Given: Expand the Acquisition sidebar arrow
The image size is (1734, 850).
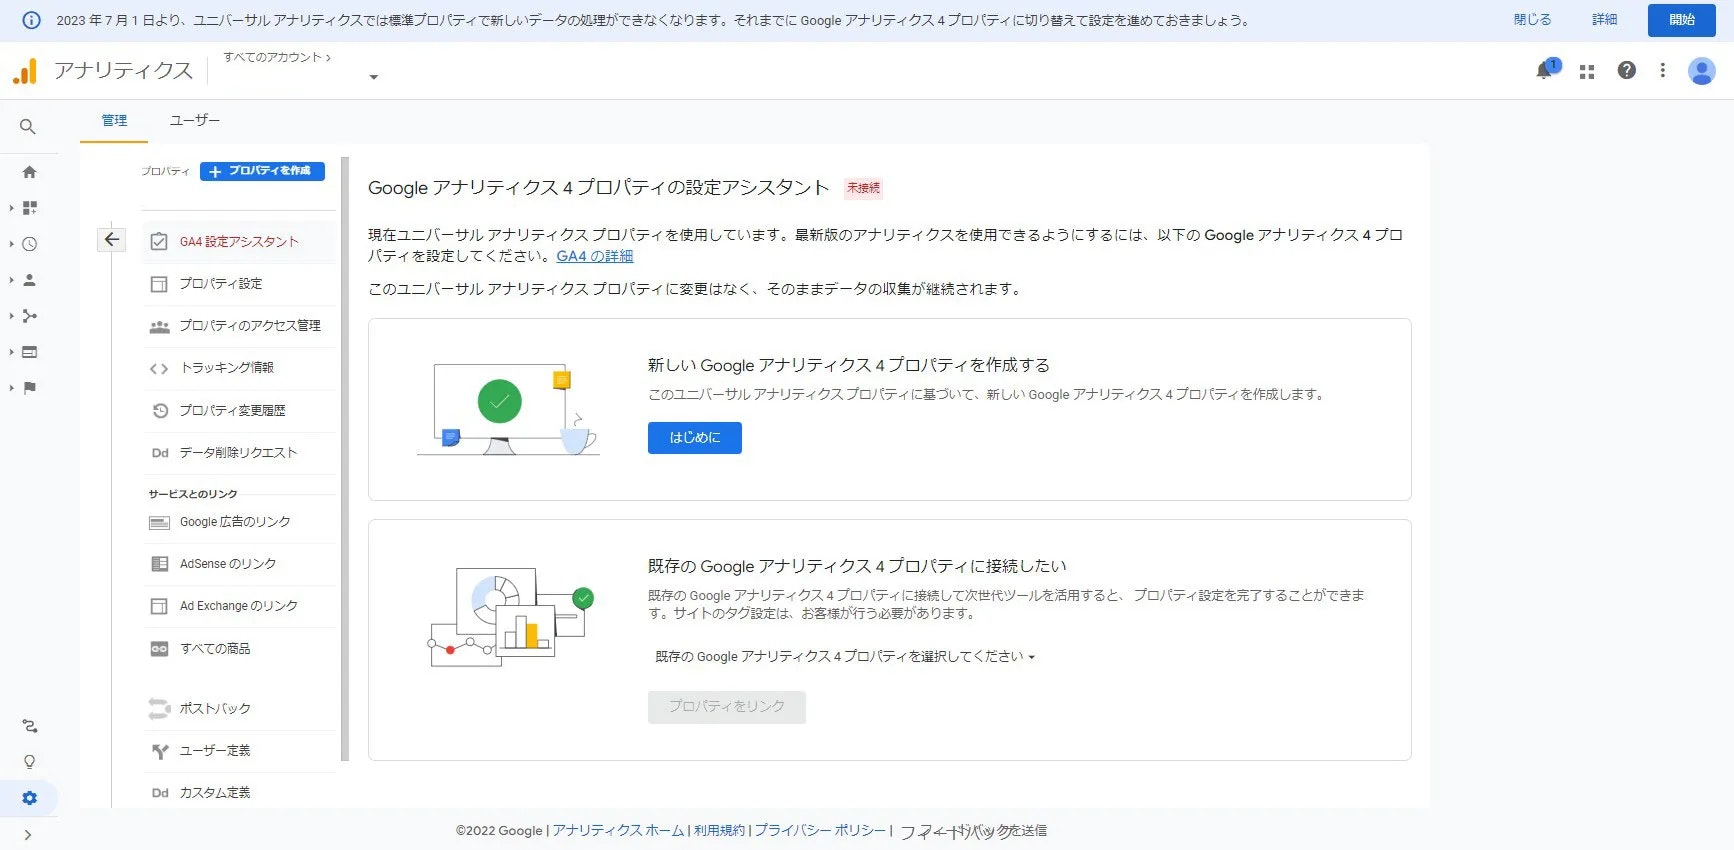Looking at the screenshot, I should pos(11,316).
